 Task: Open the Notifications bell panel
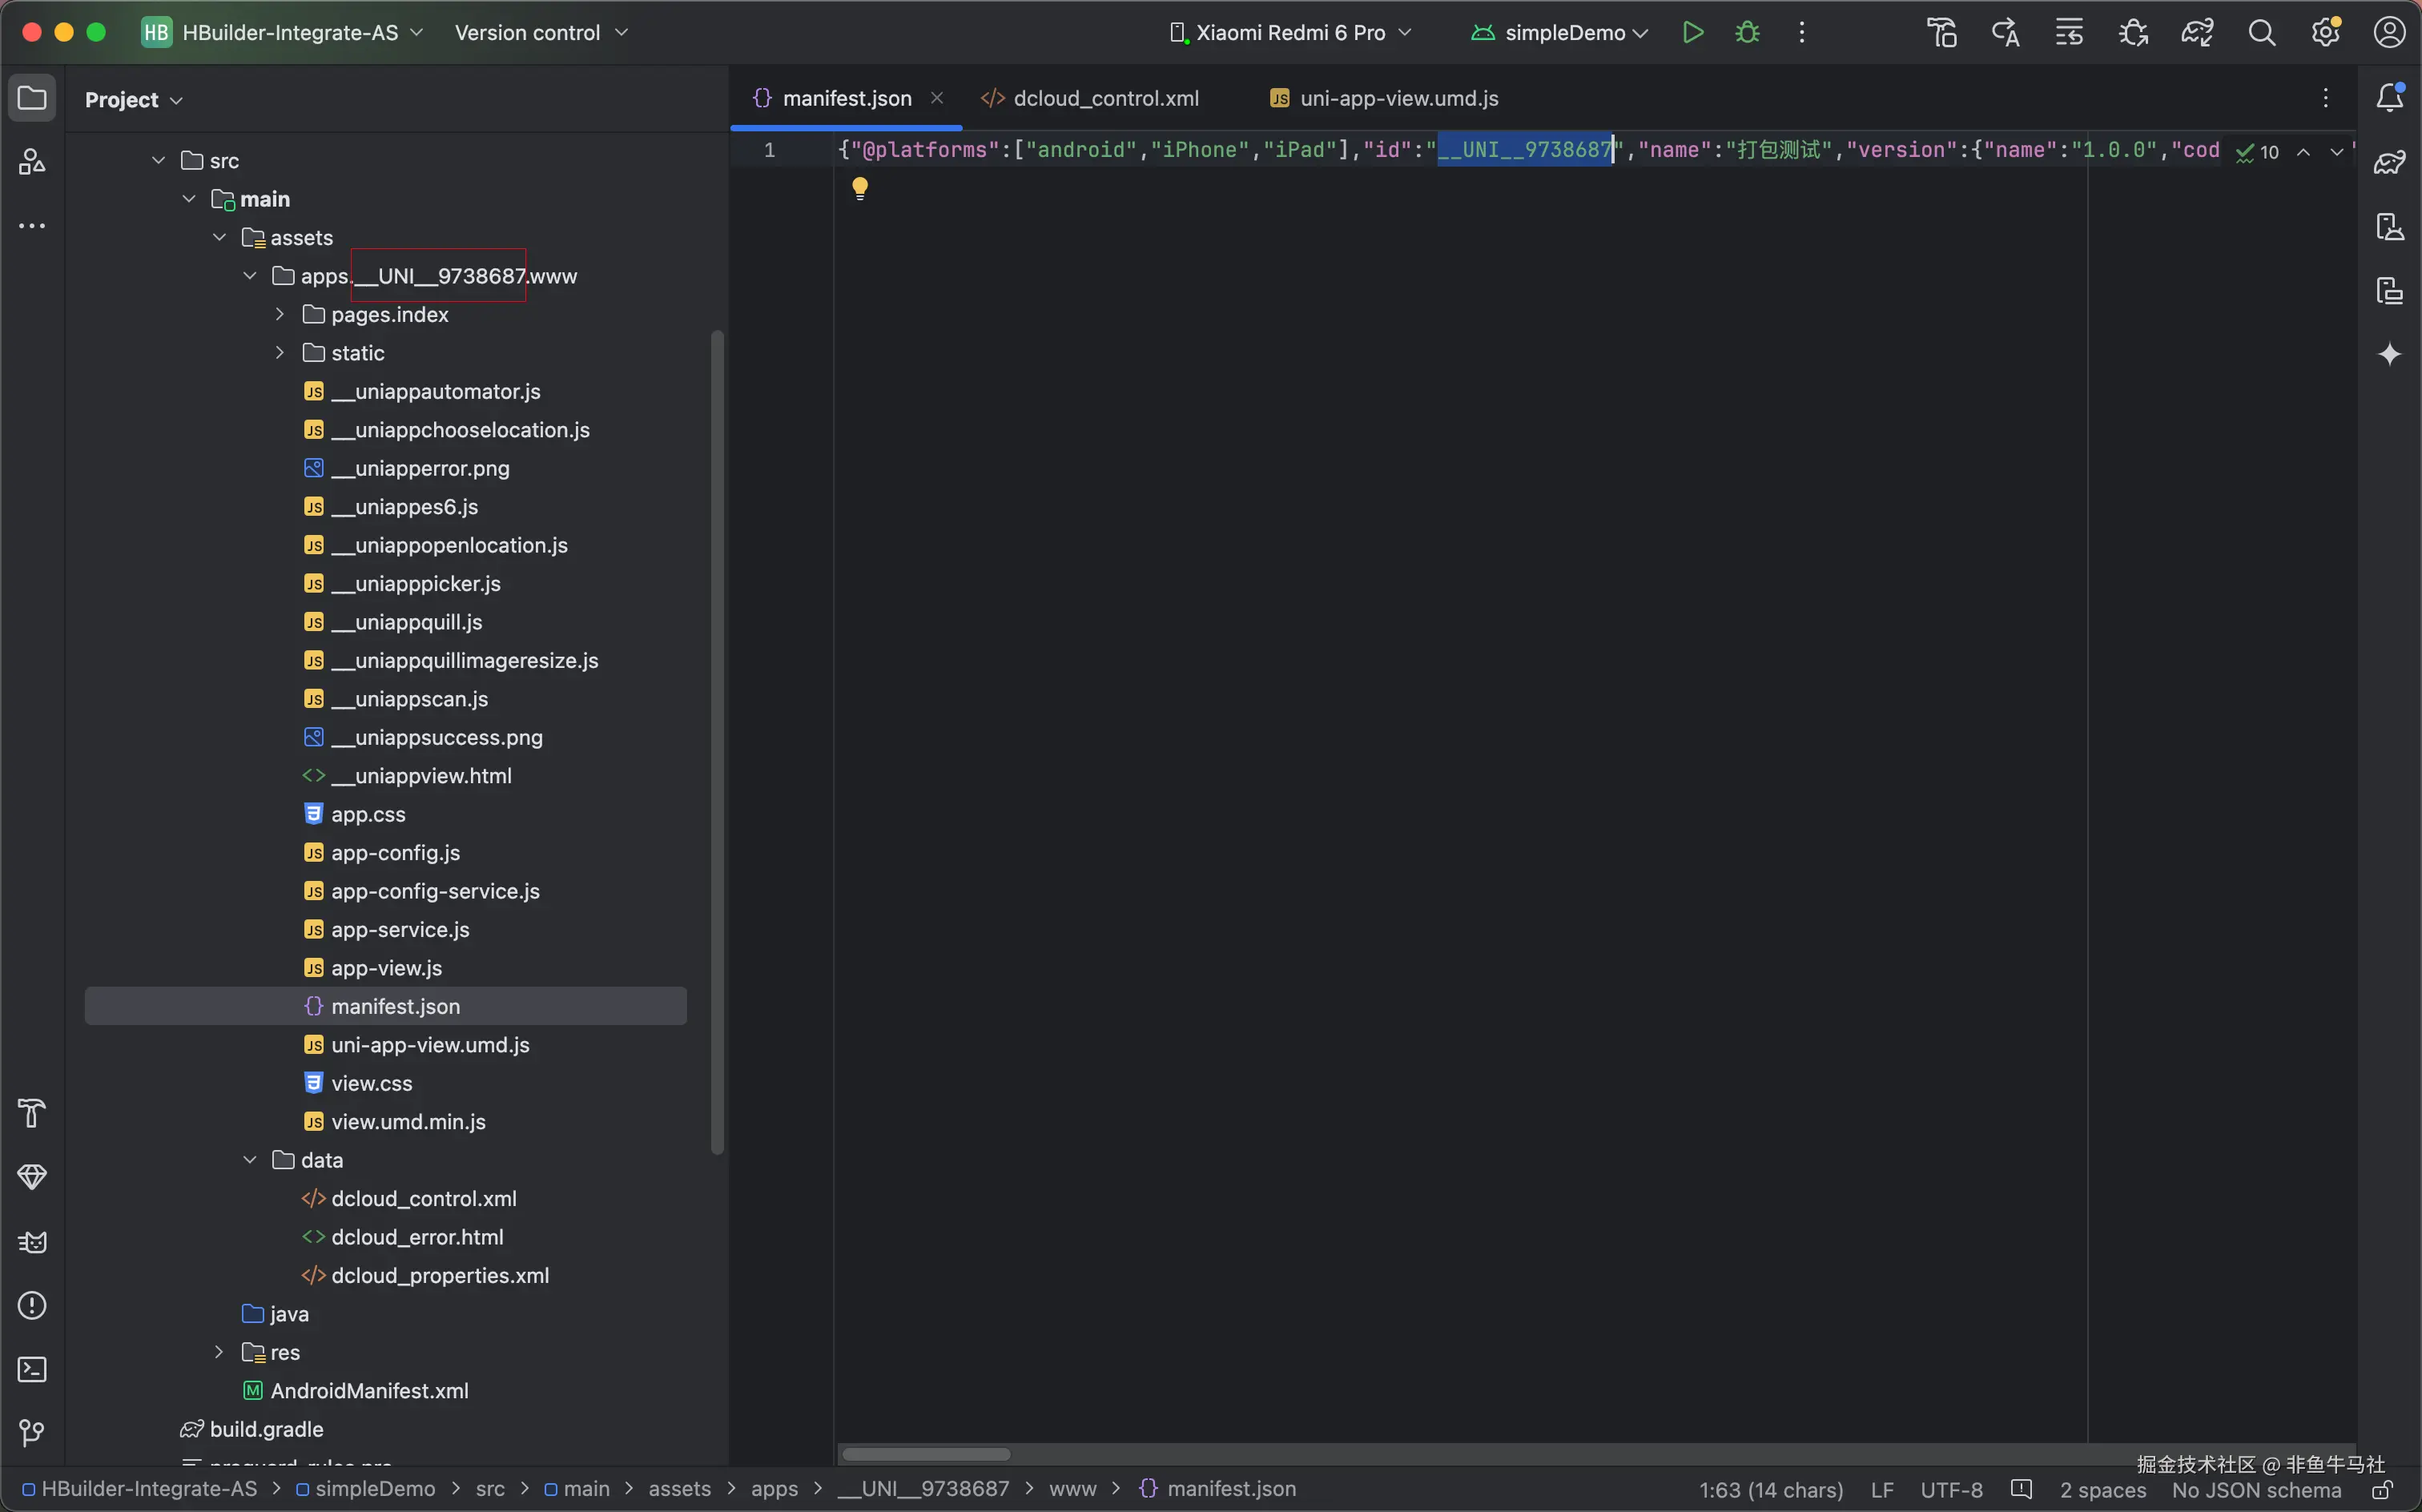pos(2389,98)
